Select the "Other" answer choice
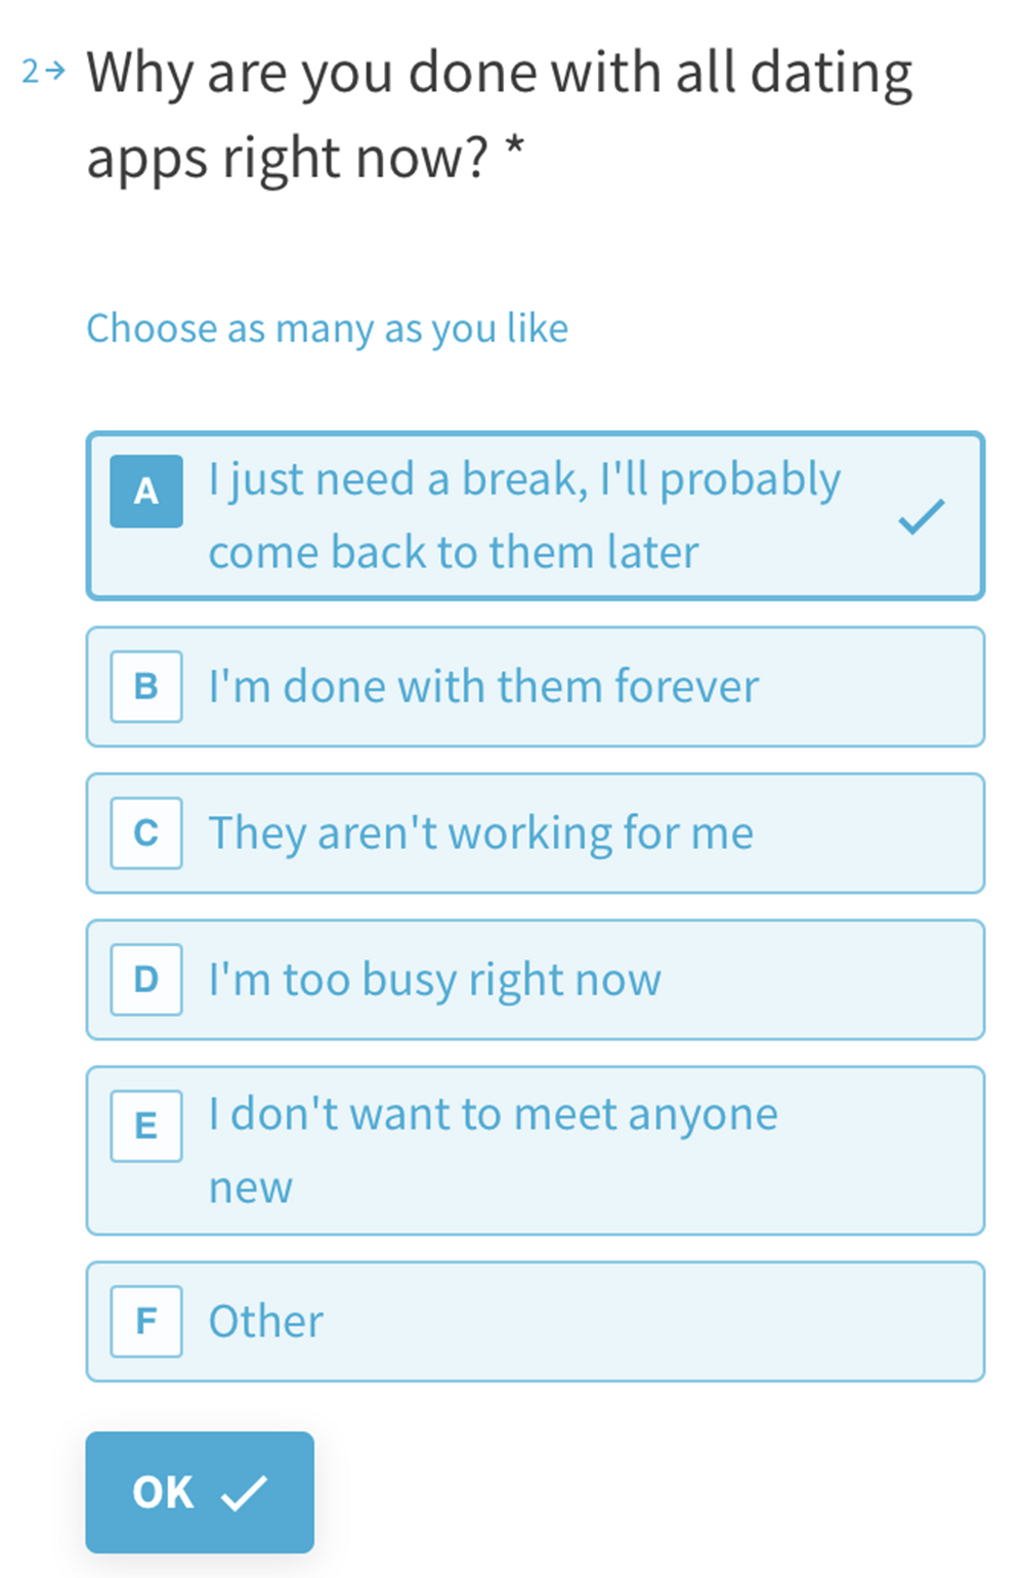This screenshot has height=1578, width=1024. 534,1321
